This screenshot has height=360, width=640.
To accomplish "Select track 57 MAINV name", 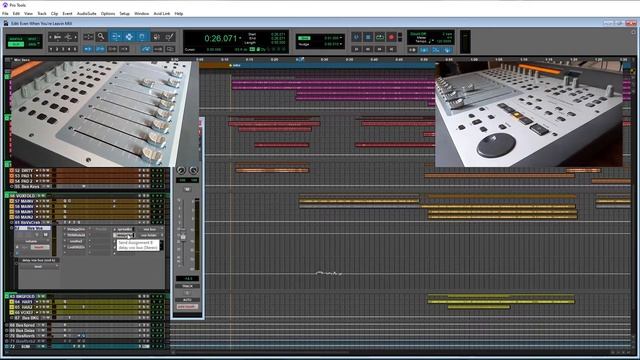I will [x=24, y=201].
